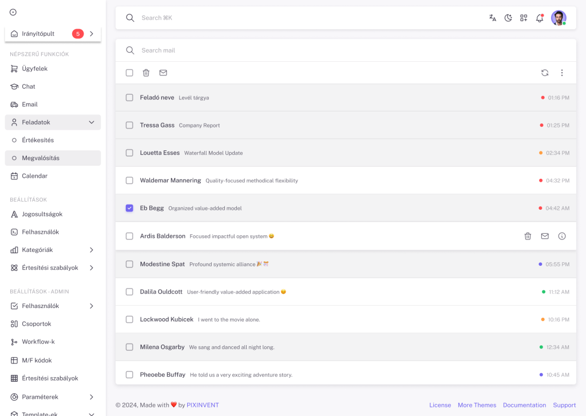Mark selected as read envelope icon
The height and width of the screenshot is (416, 586).
point(163,73)
